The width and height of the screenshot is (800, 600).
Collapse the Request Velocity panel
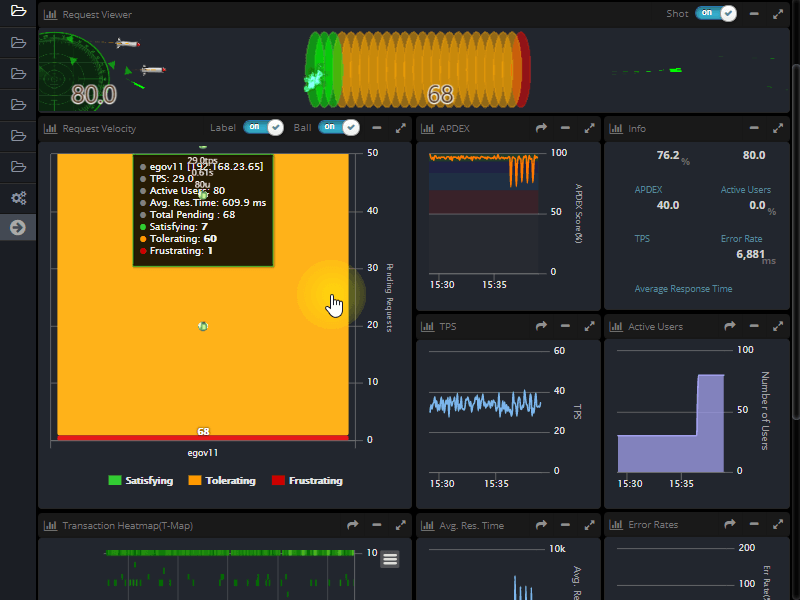tap(377, 128)
